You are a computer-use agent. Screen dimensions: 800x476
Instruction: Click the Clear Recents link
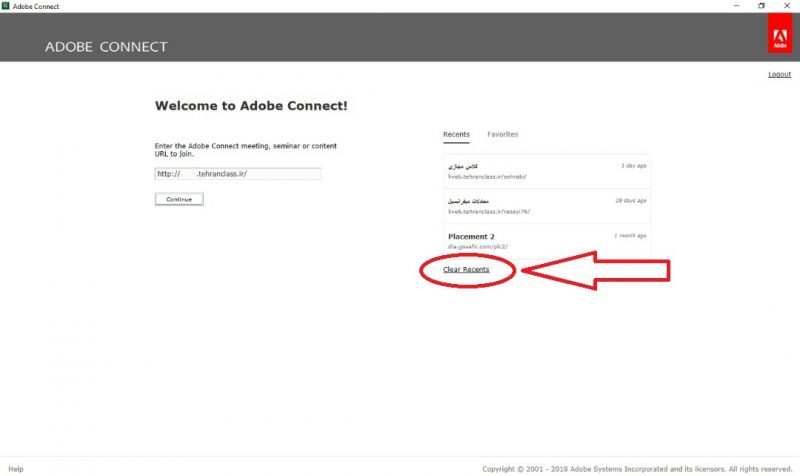[x=466, y=269]
